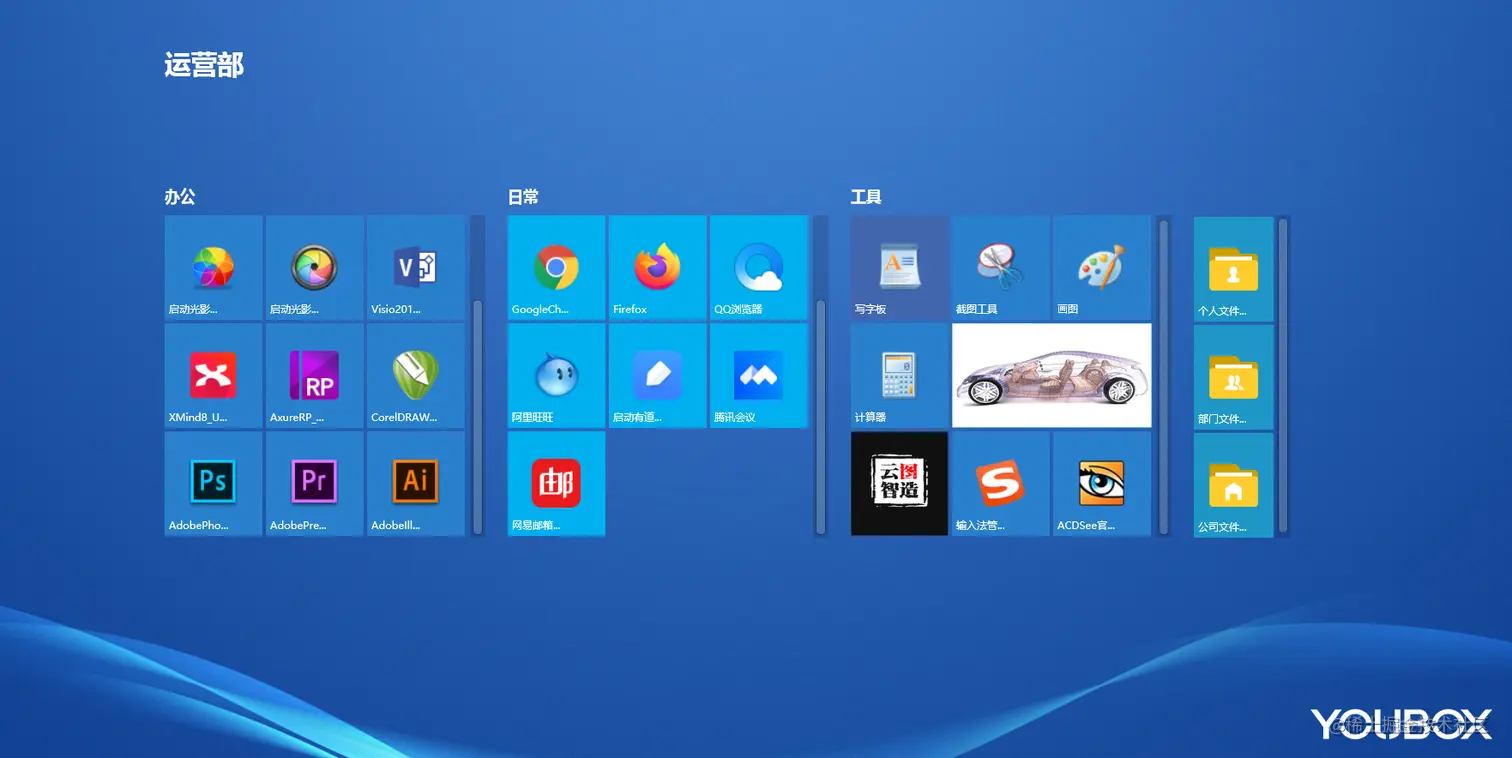The height and width of the screenshot is (758, 1512).
Task: Launch the Adobe Illustrator tile
Action: pyautogui.click(x=416, y=484)
